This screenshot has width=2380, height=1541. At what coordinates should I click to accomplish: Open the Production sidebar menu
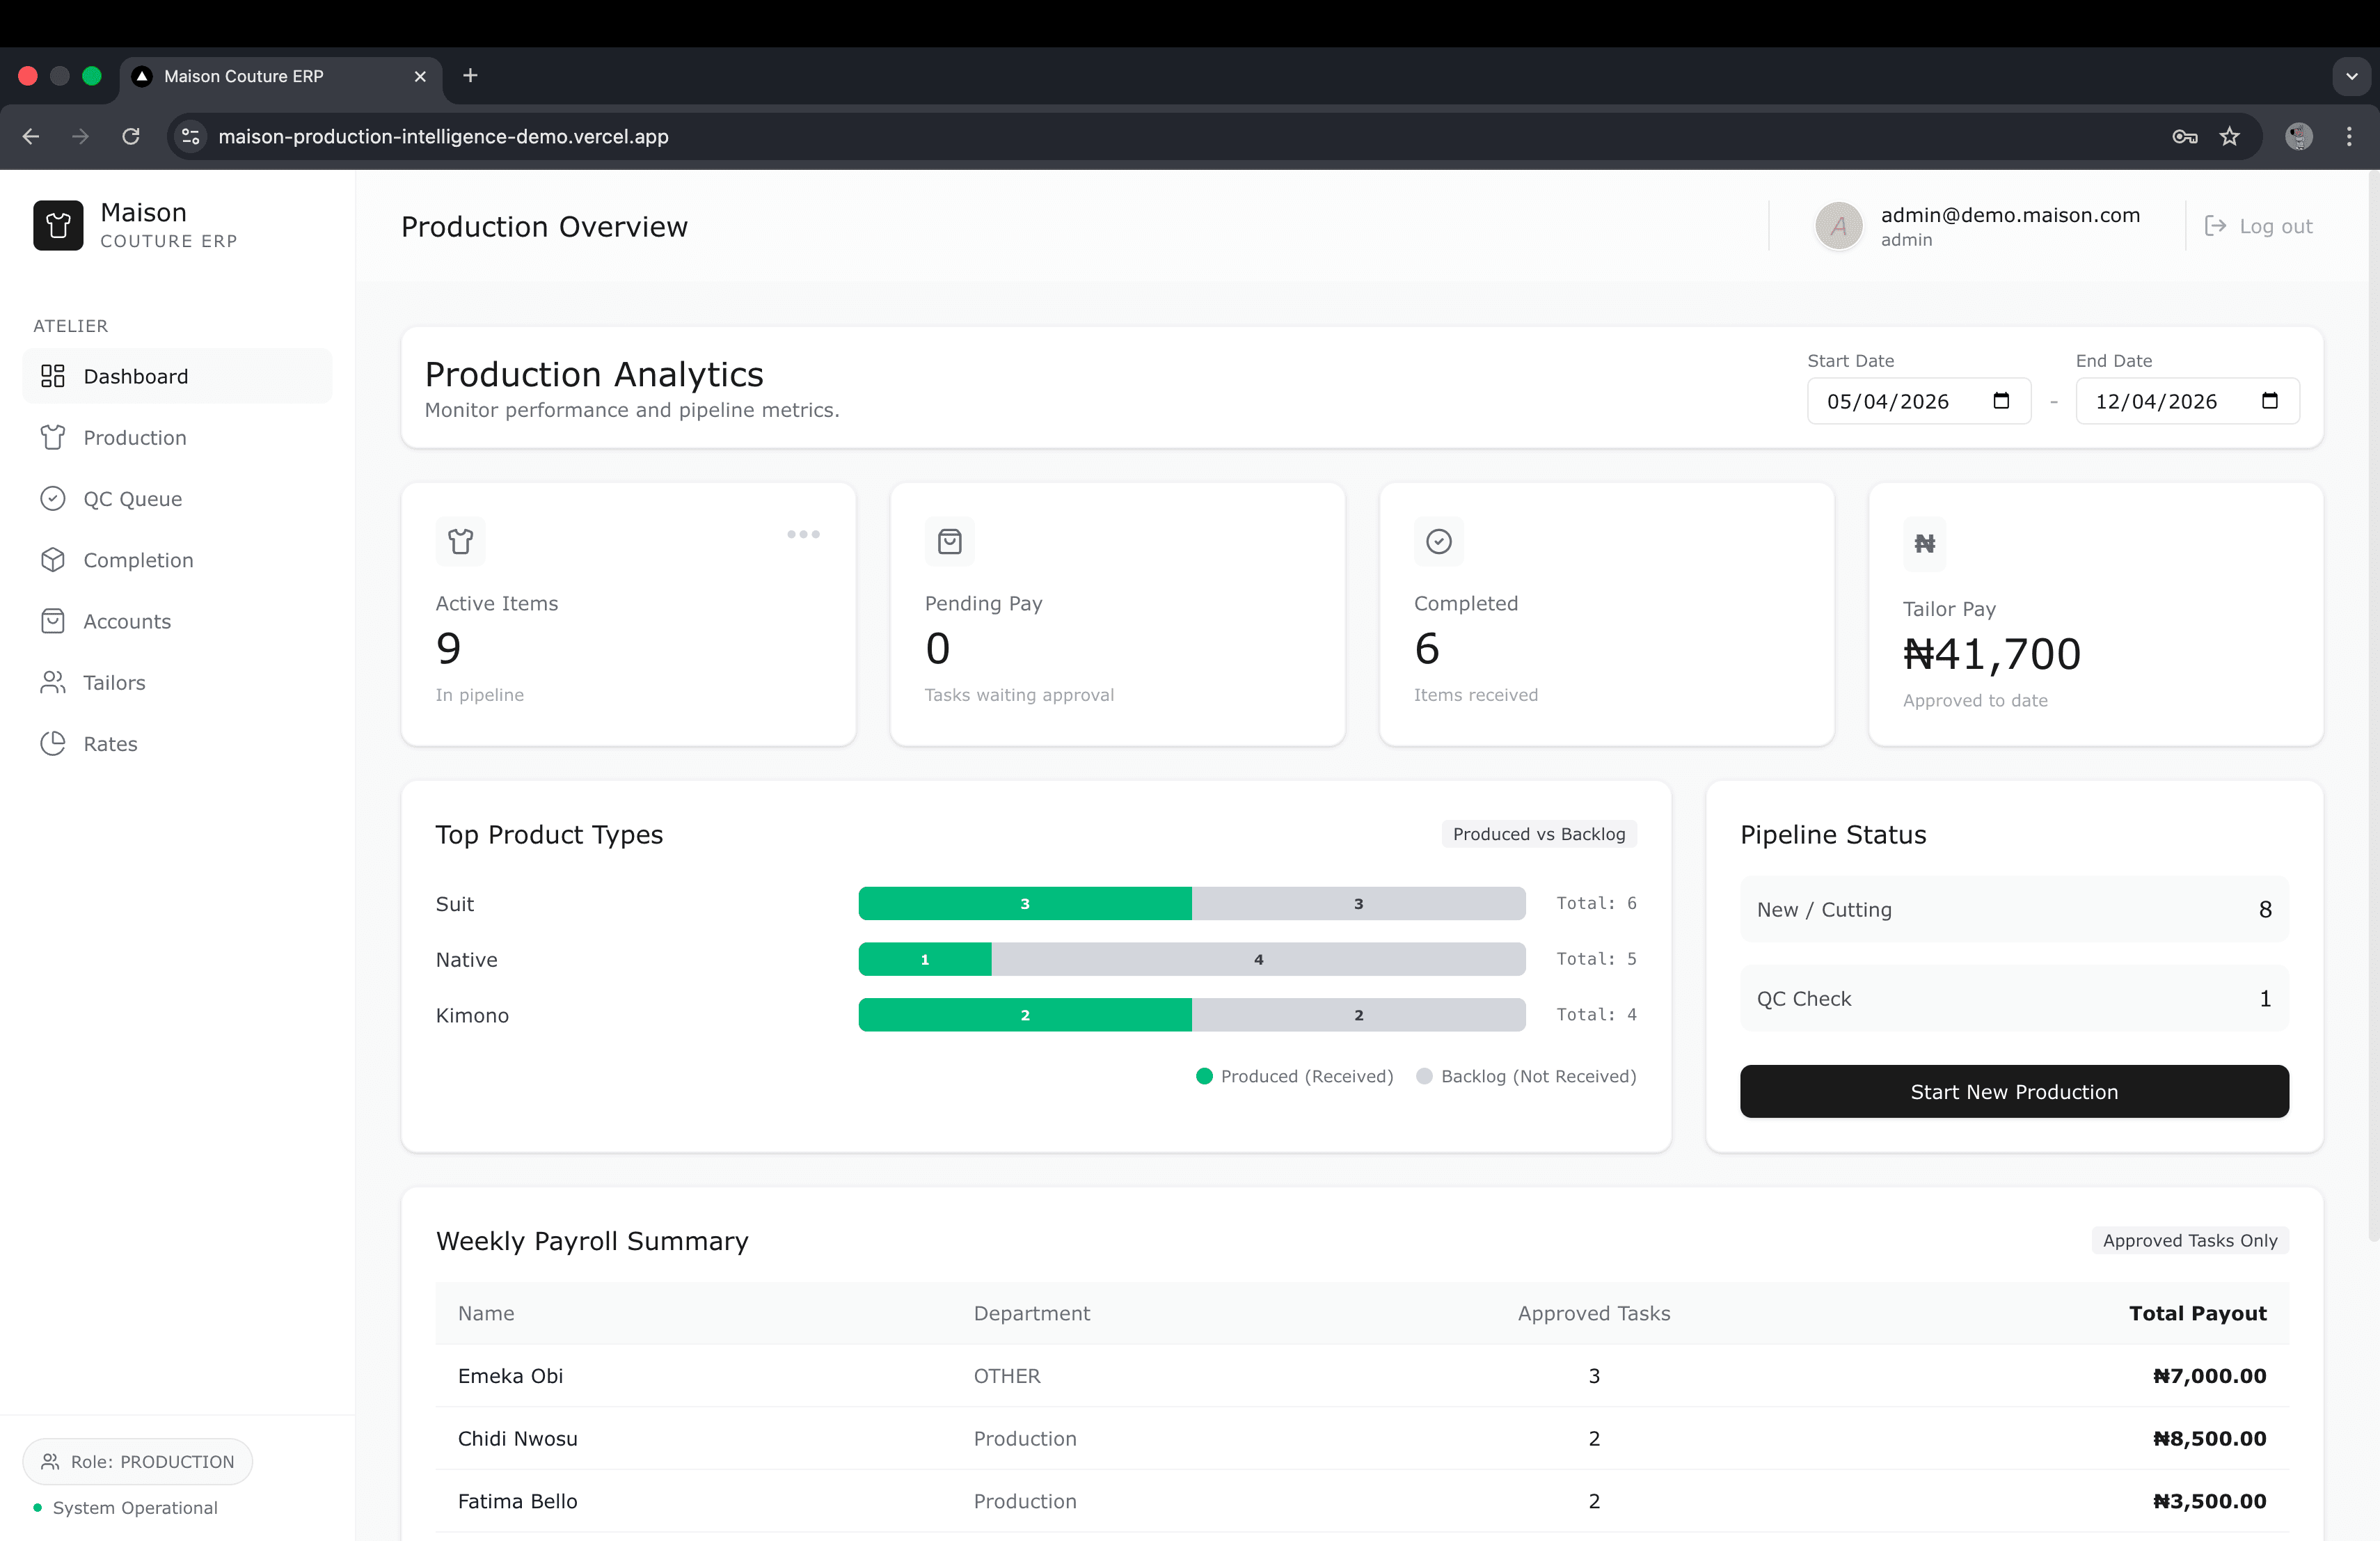pyautogui.click(x=135, y=438)
